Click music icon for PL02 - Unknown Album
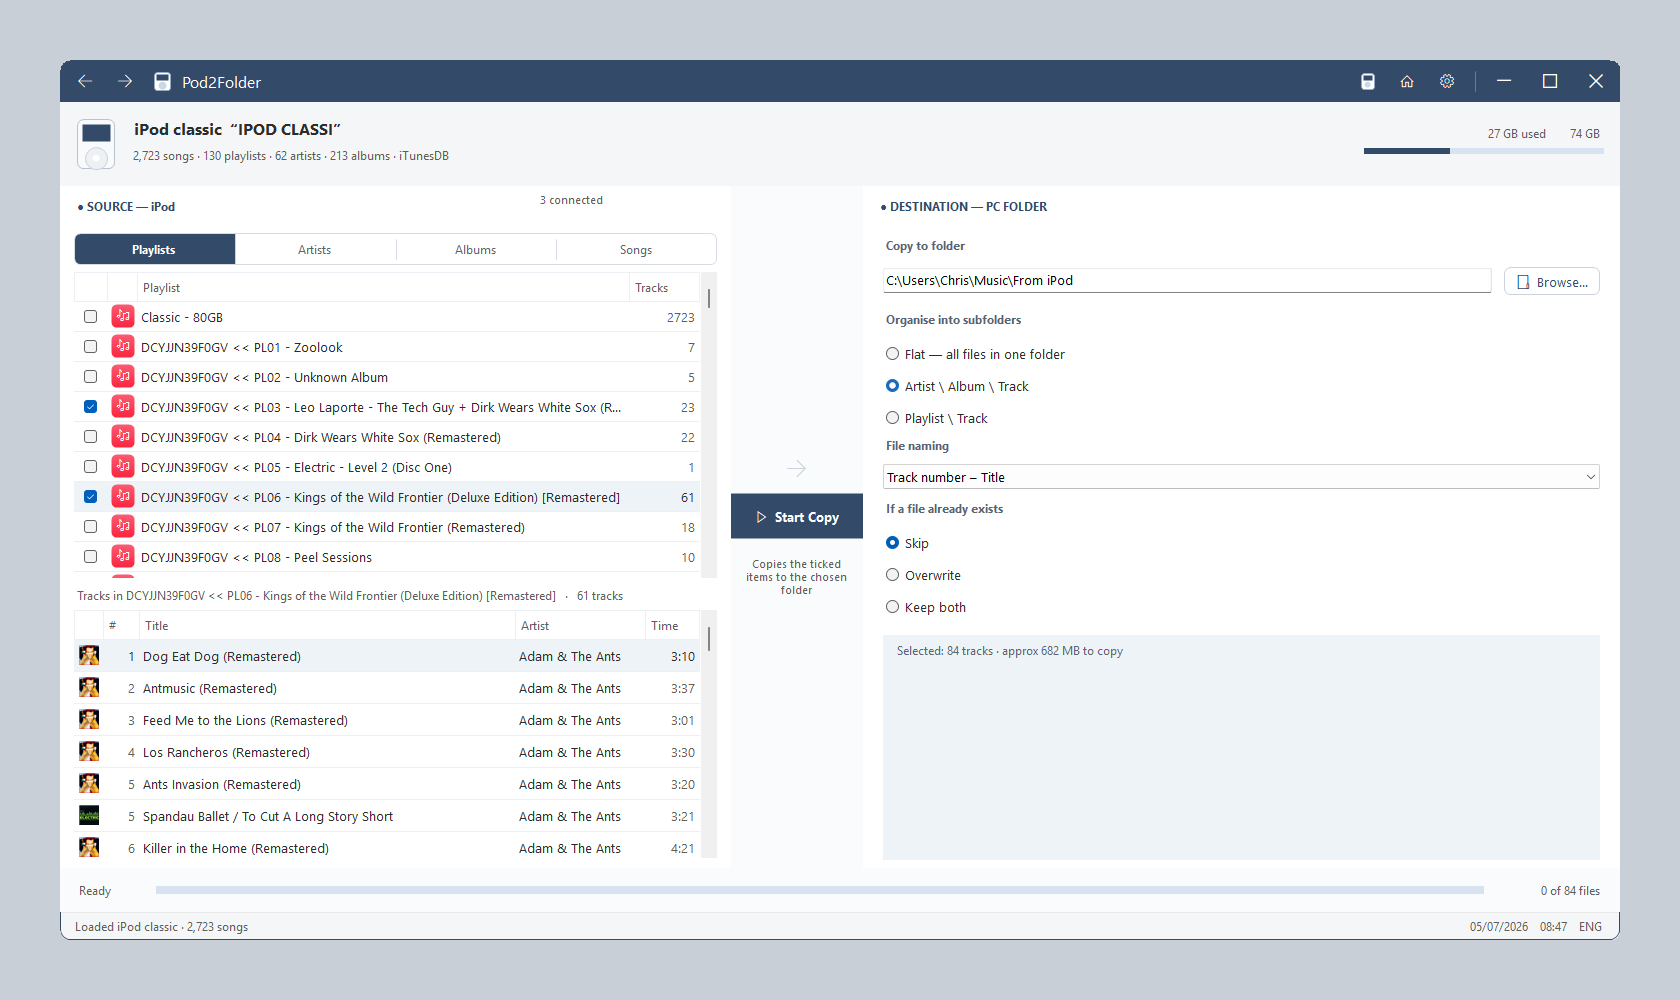The height and width of the screenshot is (1000, 1680). pyautogui.click(x=123, y=376)
